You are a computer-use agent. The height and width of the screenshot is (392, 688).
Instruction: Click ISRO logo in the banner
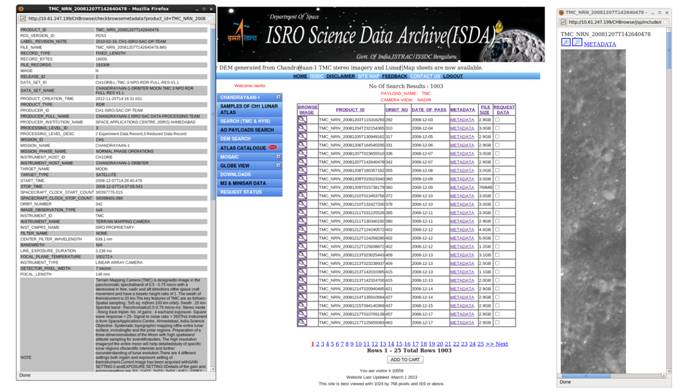coord(241,33)
